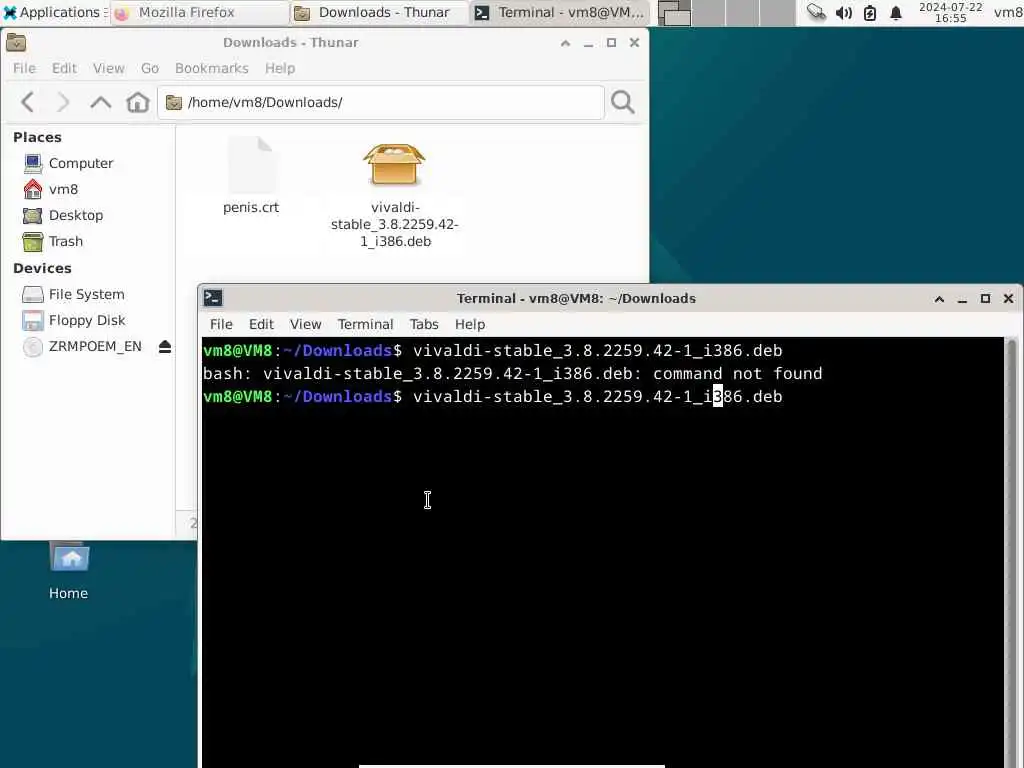The width and height of the screenshot is (1024, 768).
Task: Eject the ZRMPOEM_EN disc
Action: click(x=165, y=347)
